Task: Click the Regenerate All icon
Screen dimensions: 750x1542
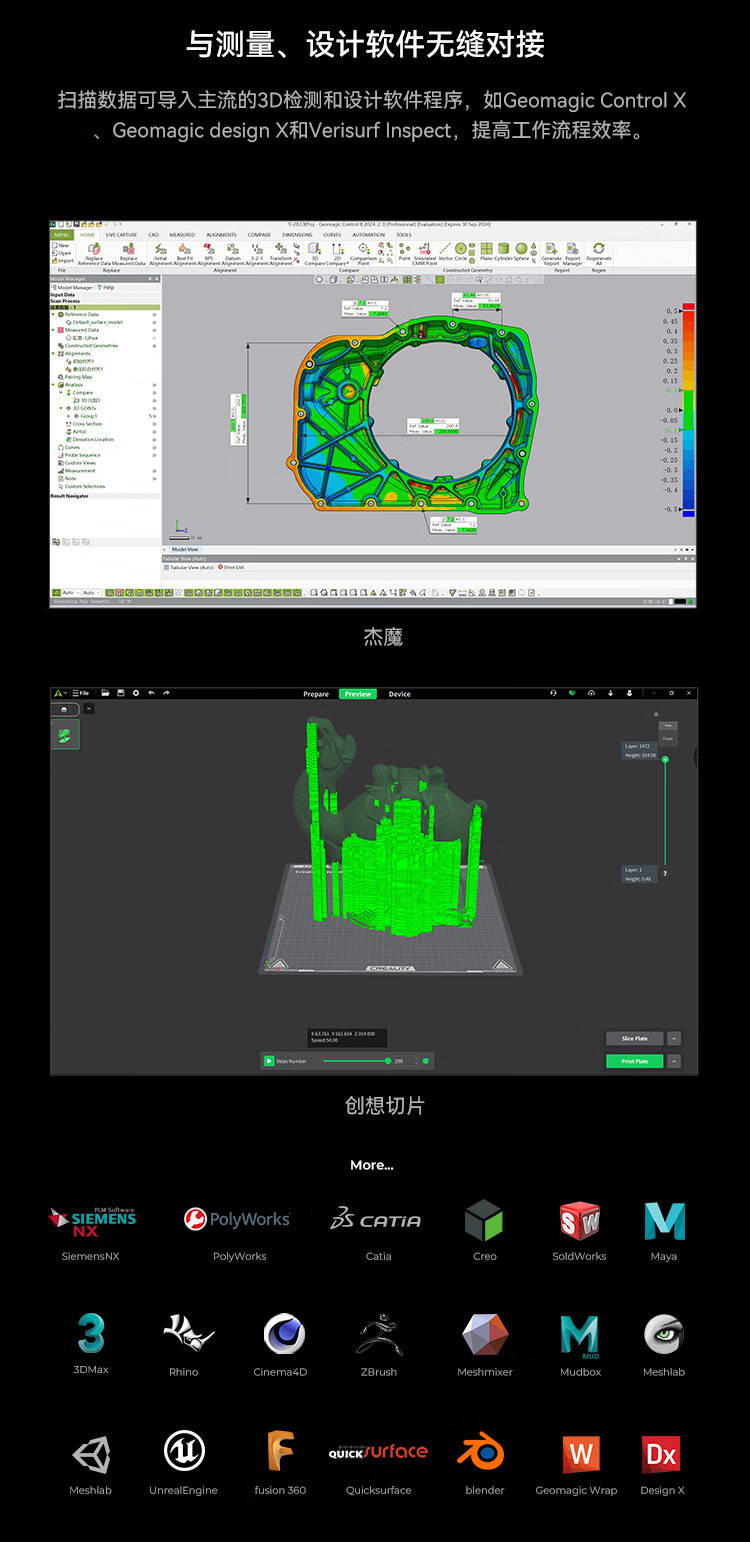Action: click(598, 250)
